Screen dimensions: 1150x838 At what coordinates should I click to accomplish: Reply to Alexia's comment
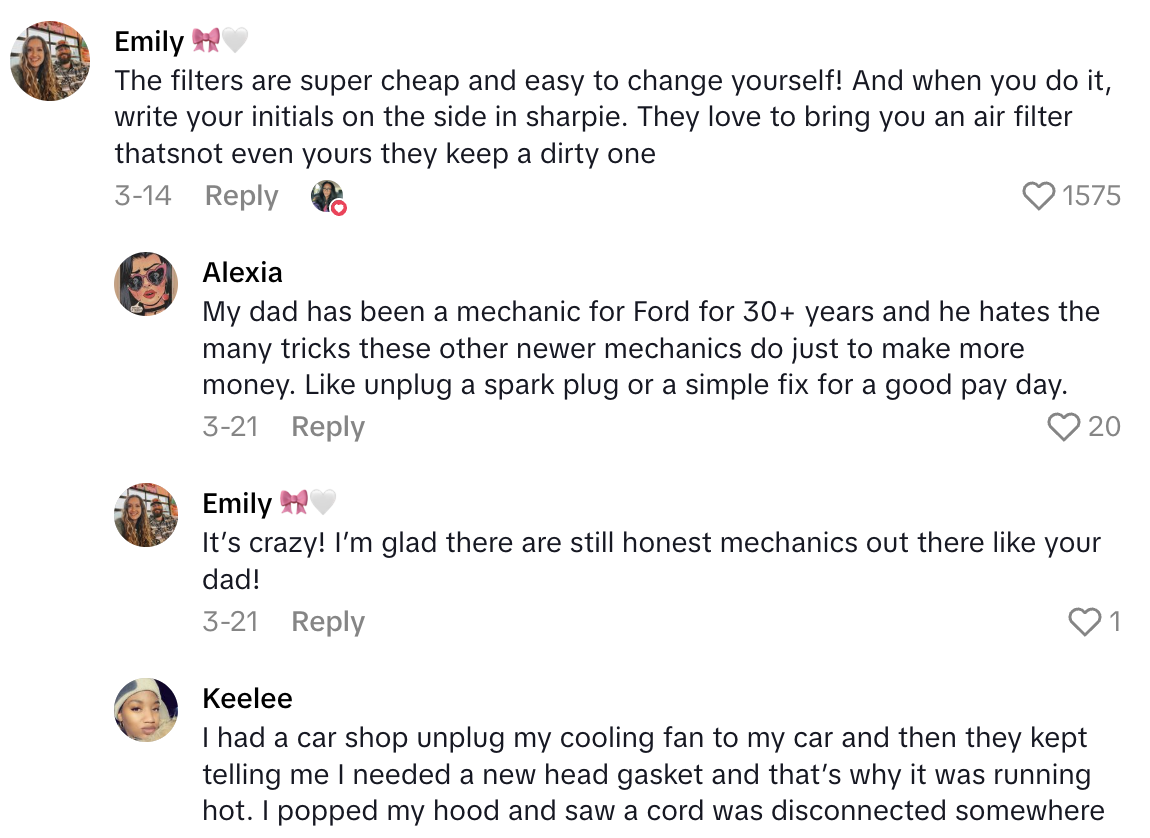(328, 427)
